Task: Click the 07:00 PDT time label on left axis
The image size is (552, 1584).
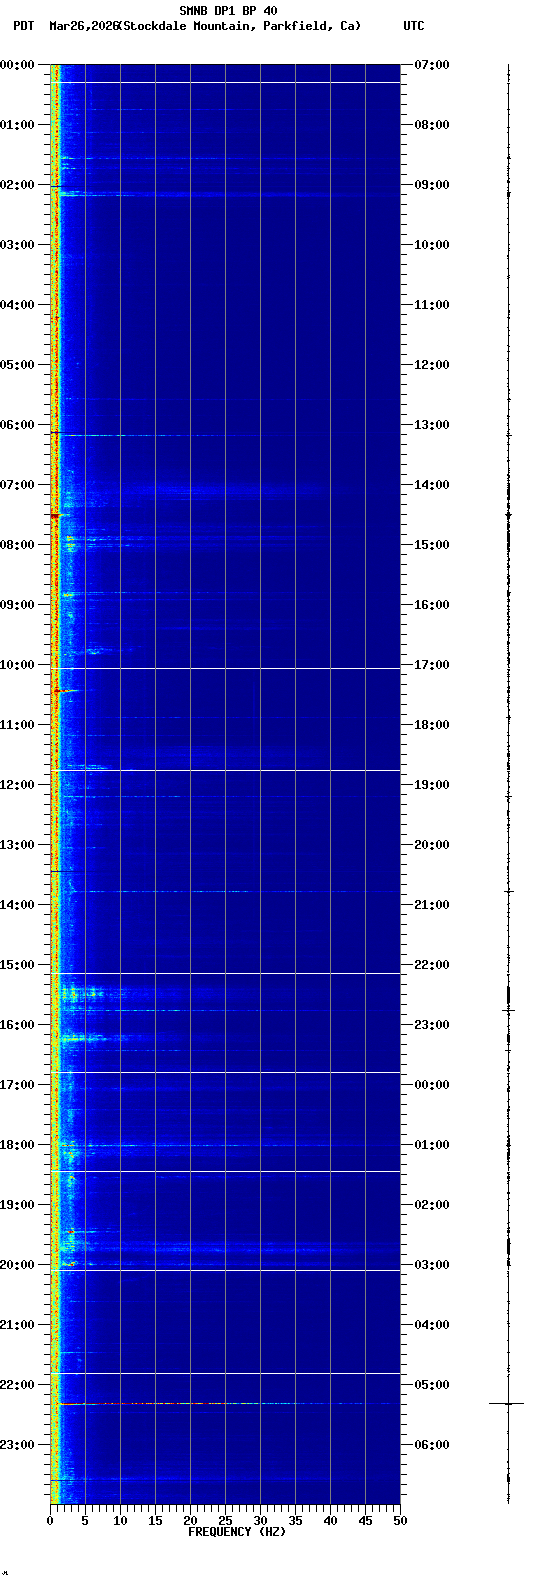Action: 17,484
